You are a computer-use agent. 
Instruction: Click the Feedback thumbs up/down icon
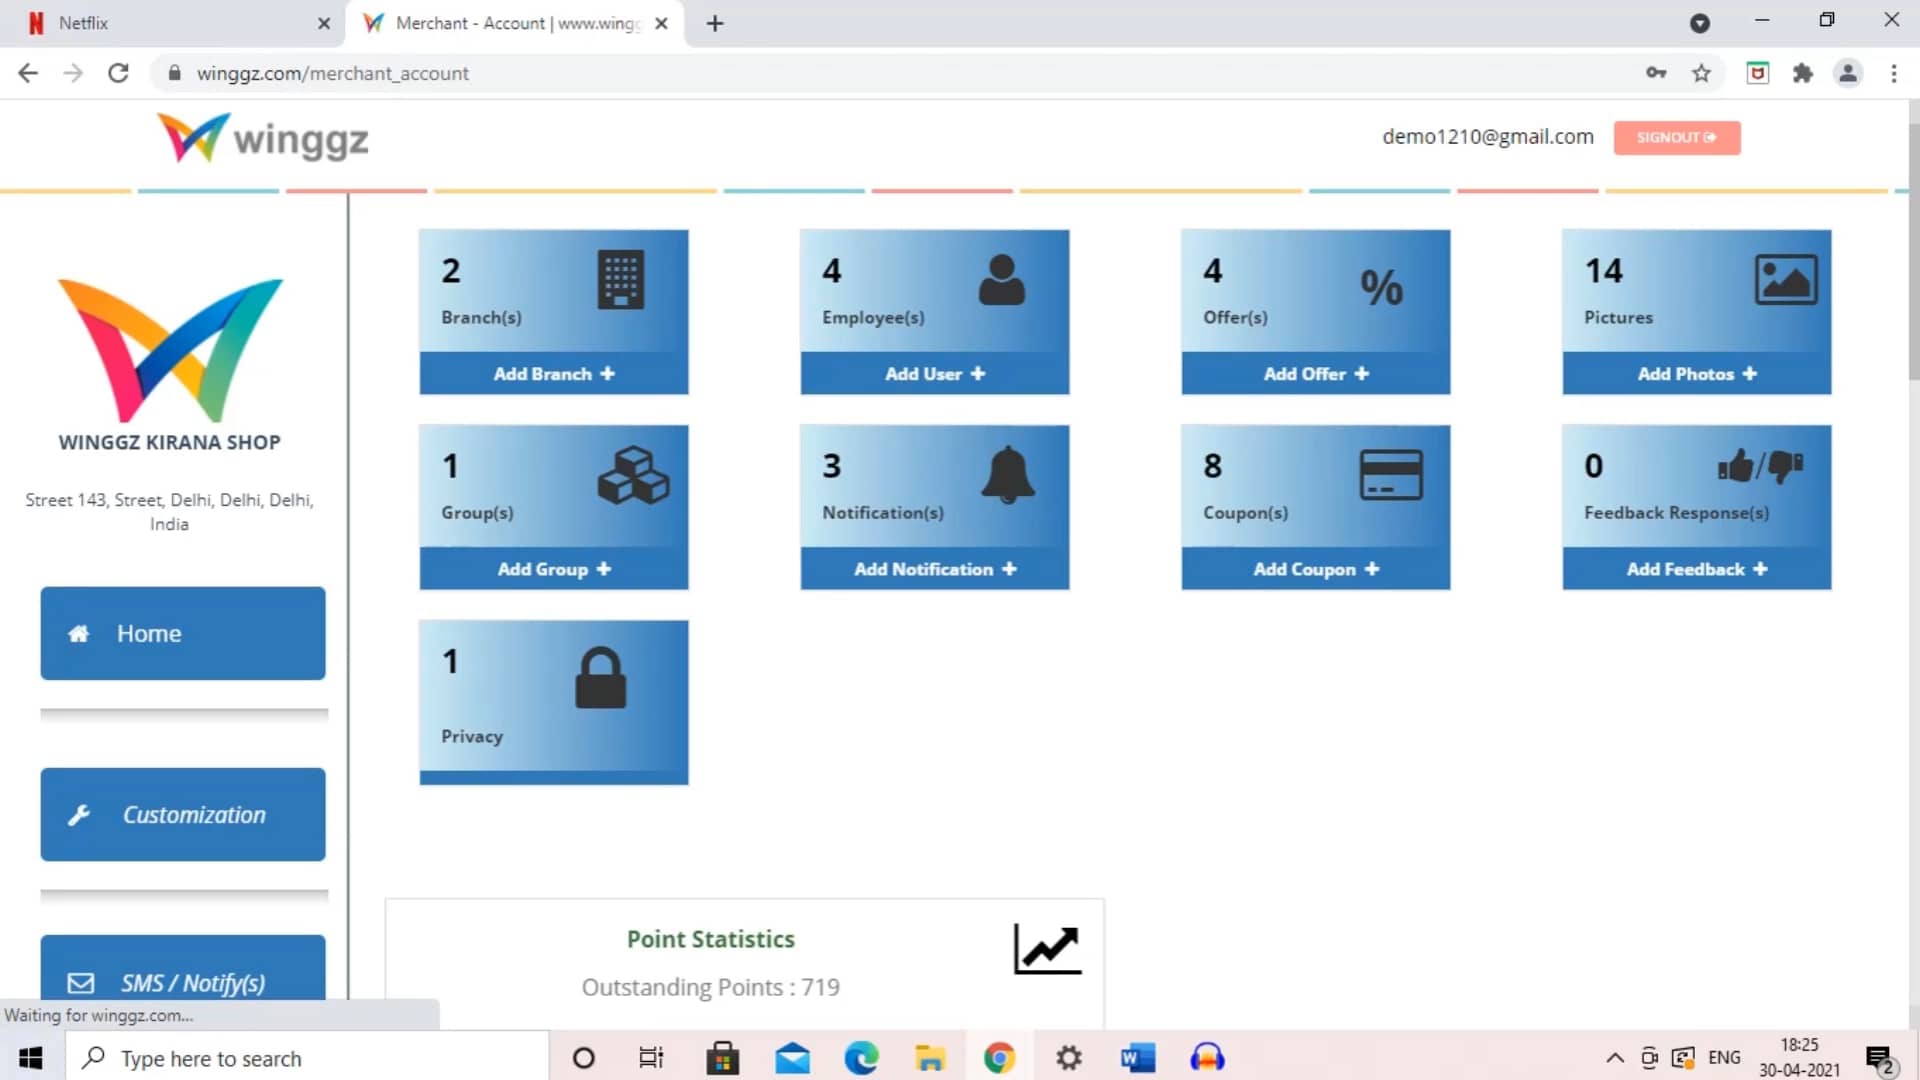point(1760,466)
